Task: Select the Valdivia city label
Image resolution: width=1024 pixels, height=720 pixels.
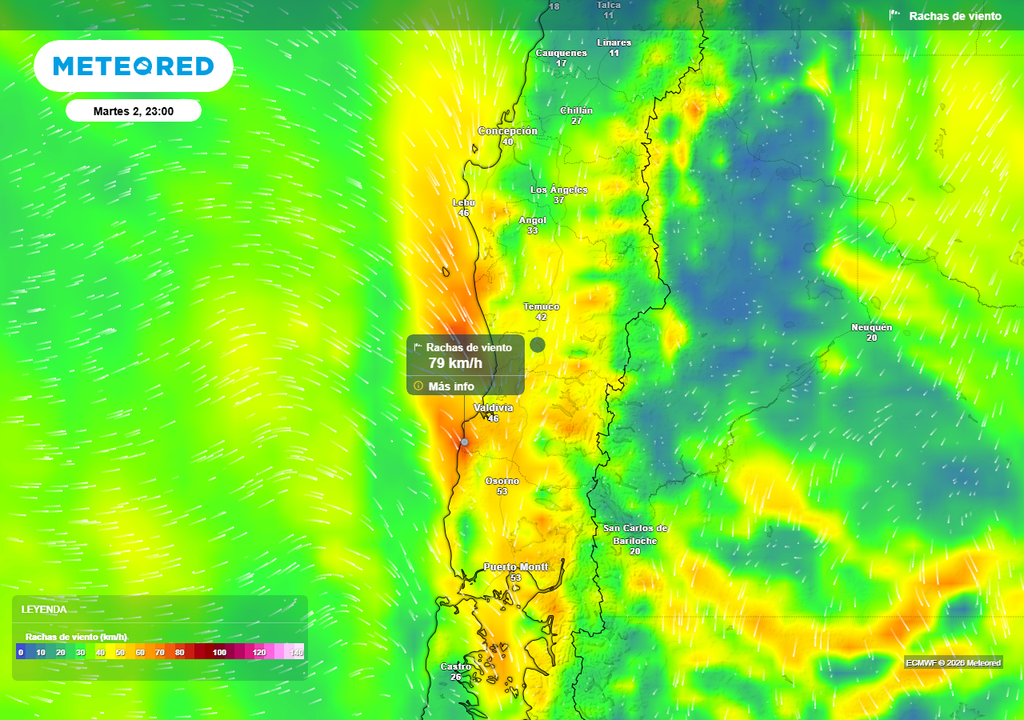Action: click(x=493, y=408)
